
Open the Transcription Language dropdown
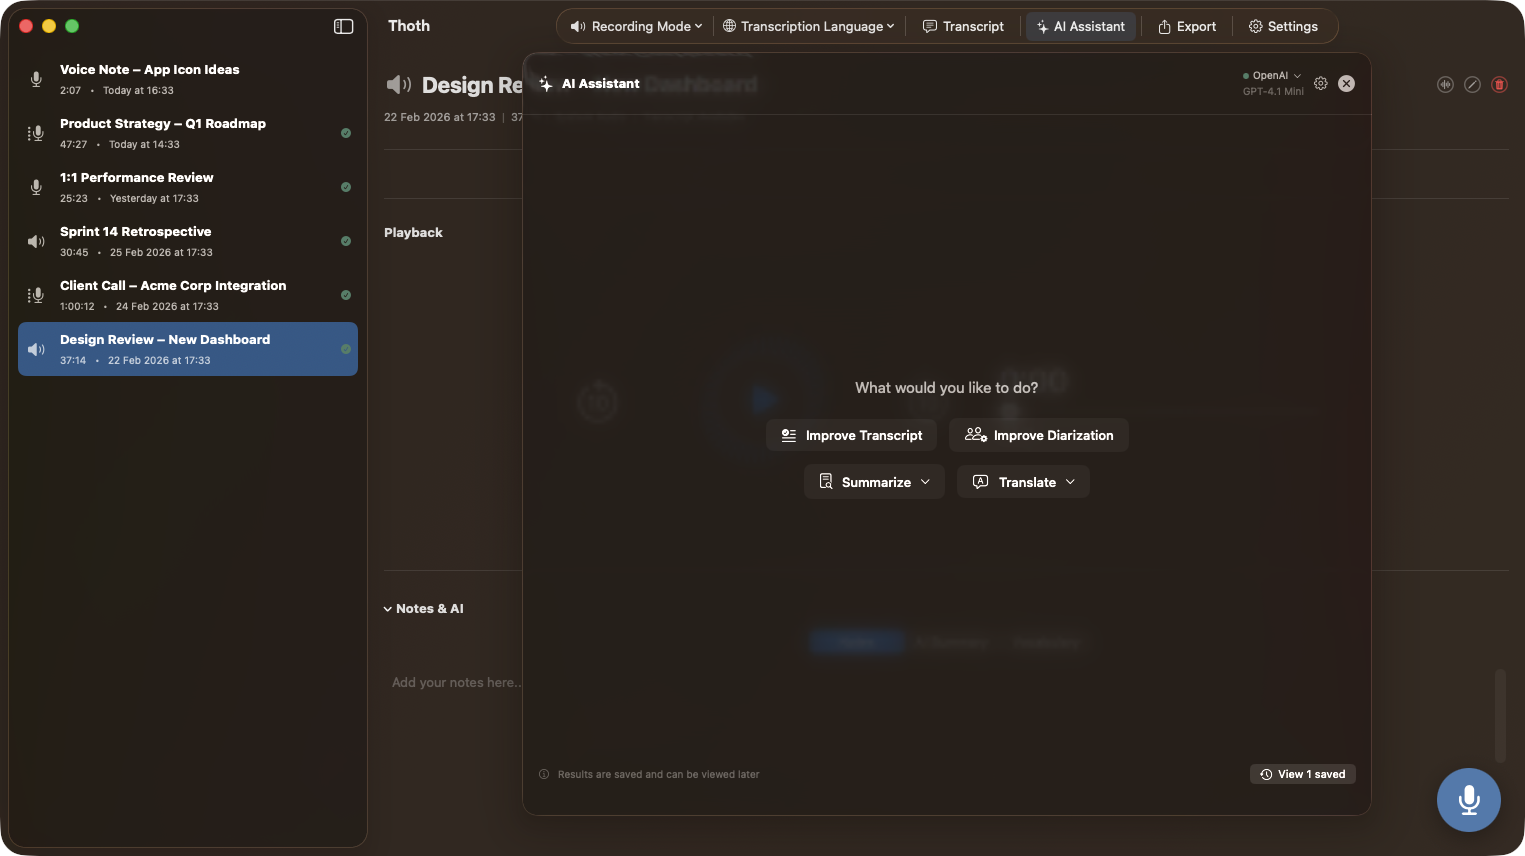click(x=807, y=26)
